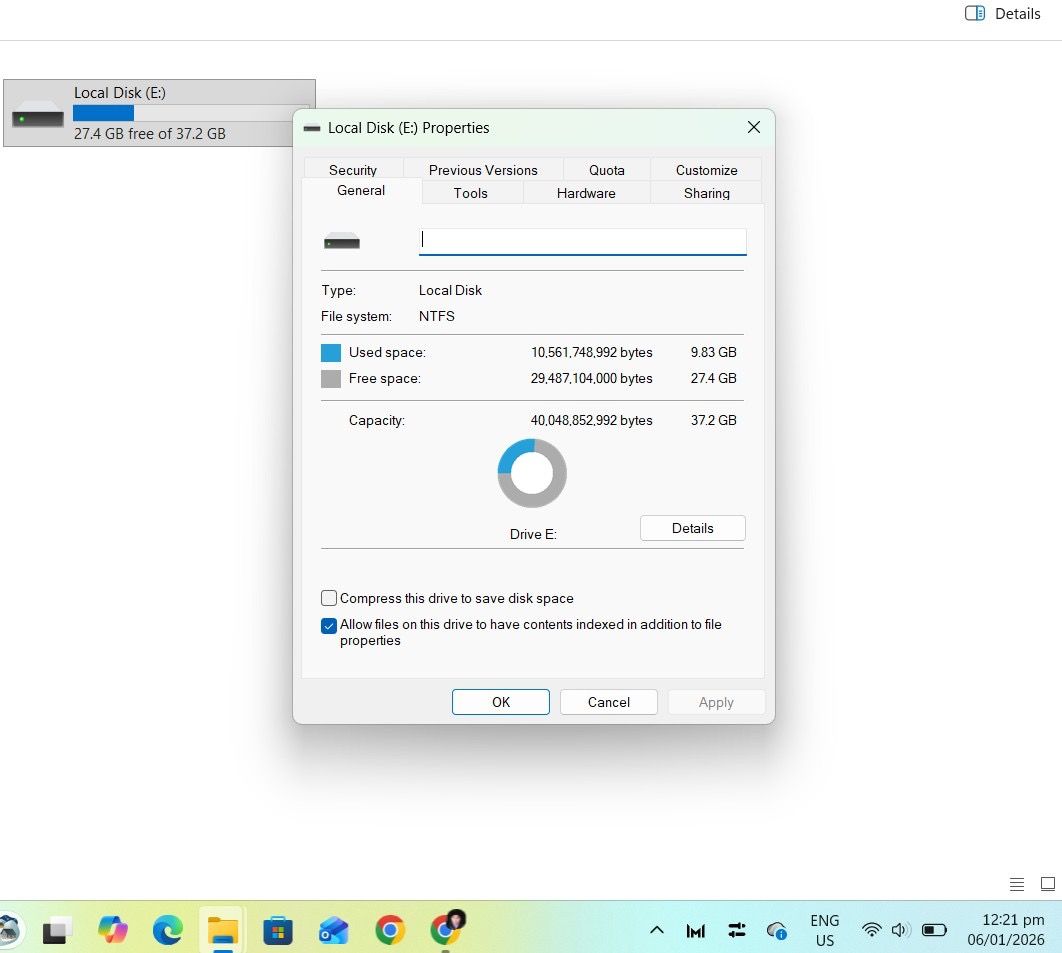Launch Microsoft Edge from taskbar
The height and width of the screenshot is (953, 1062).
point(167,929)
